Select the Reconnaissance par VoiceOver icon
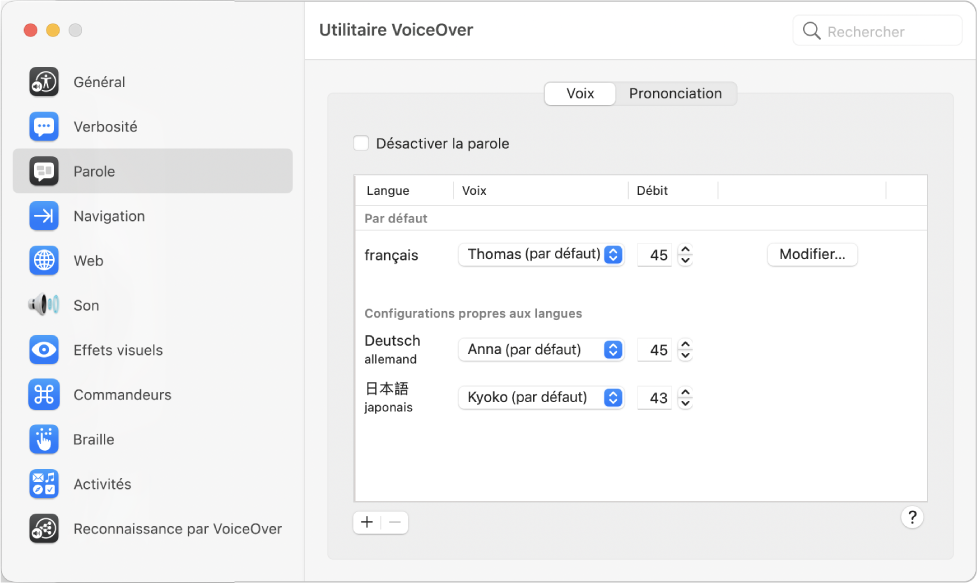Screen dimensions: 979x583 (x=44, y=529)
